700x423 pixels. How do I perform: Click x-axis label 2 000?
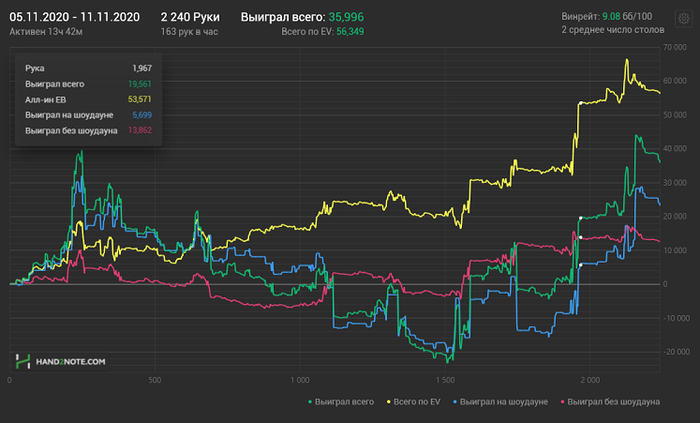coord(590,380)
